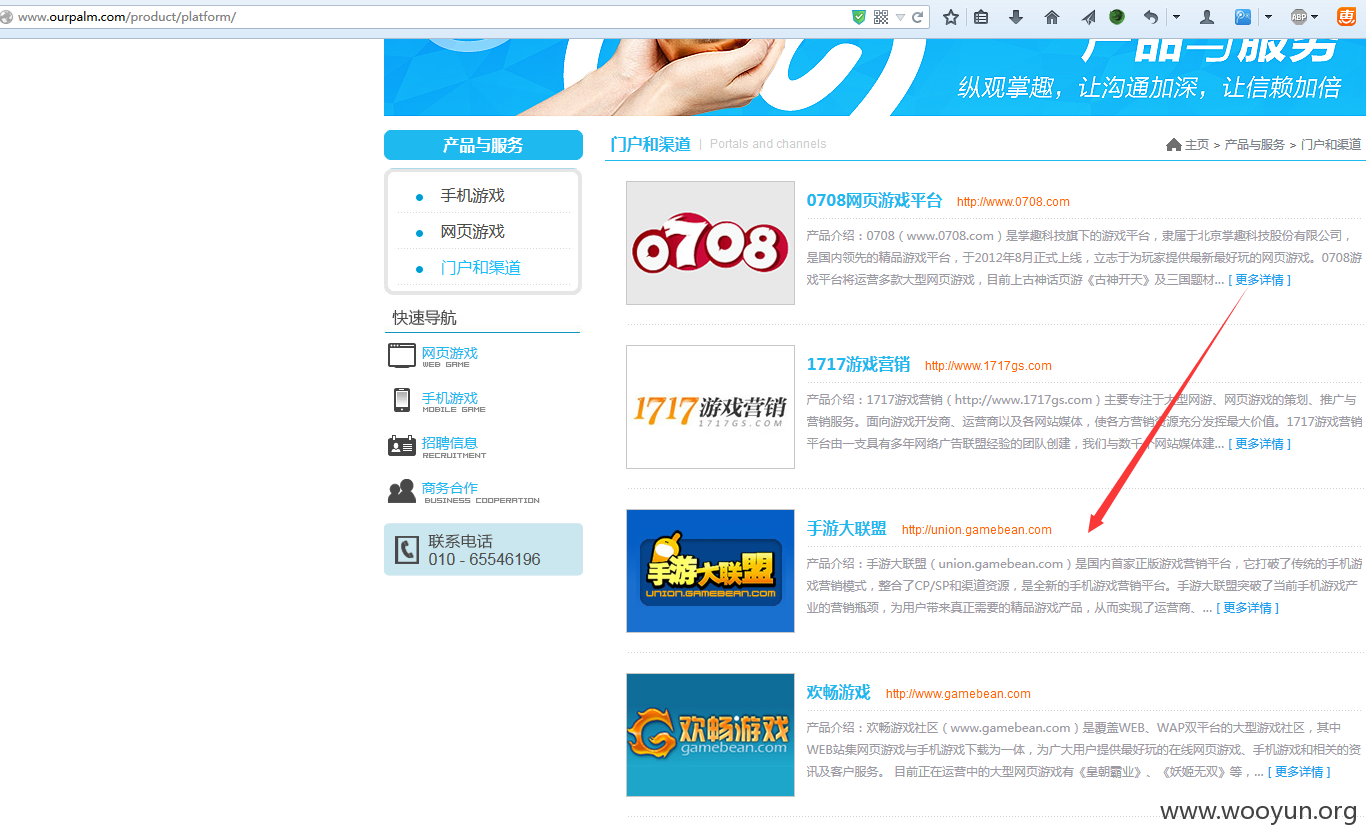Viewport: 1366px width, 840px height.
Task: Select 网页游戏 in the sidebar menu
Action: [472, 232]
